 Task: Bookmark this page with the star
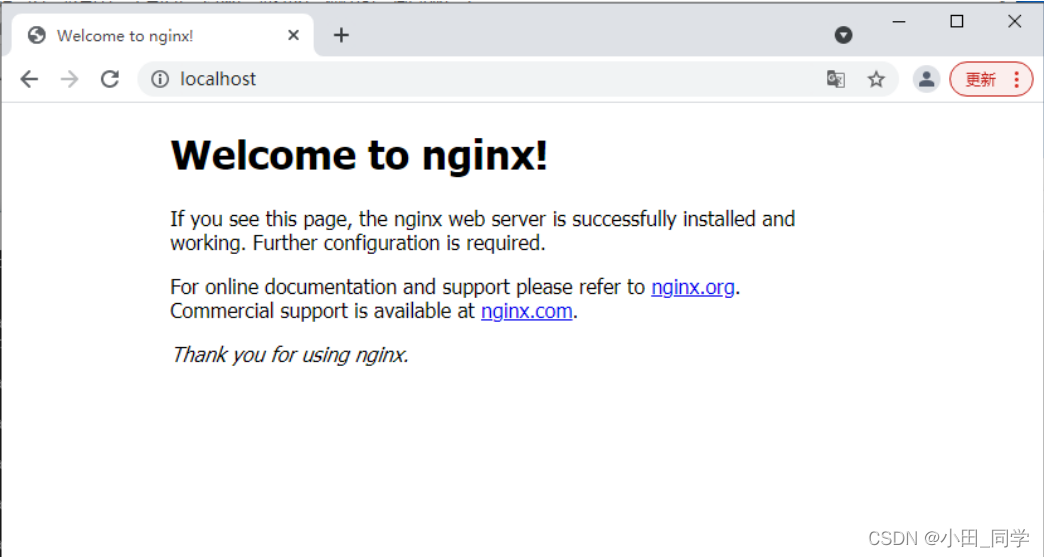point(876,79)
